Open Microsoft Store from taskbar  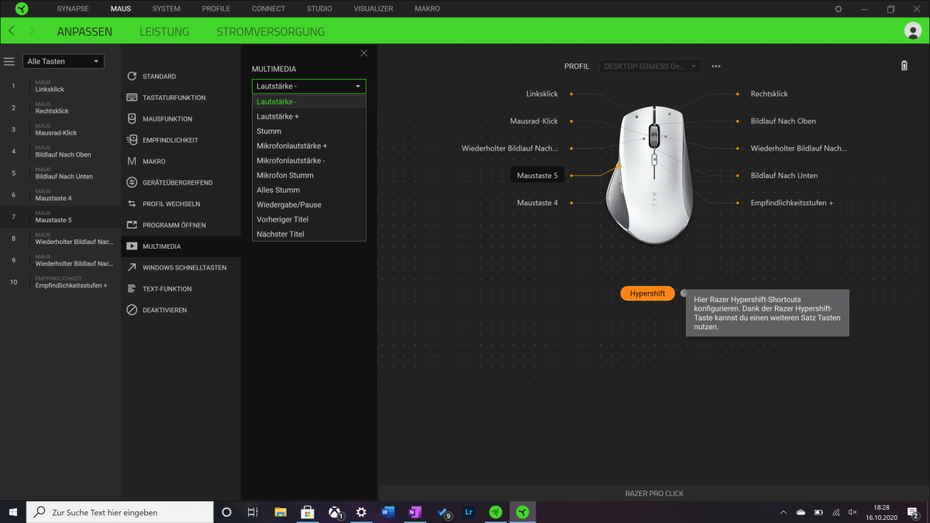[307, 512]
